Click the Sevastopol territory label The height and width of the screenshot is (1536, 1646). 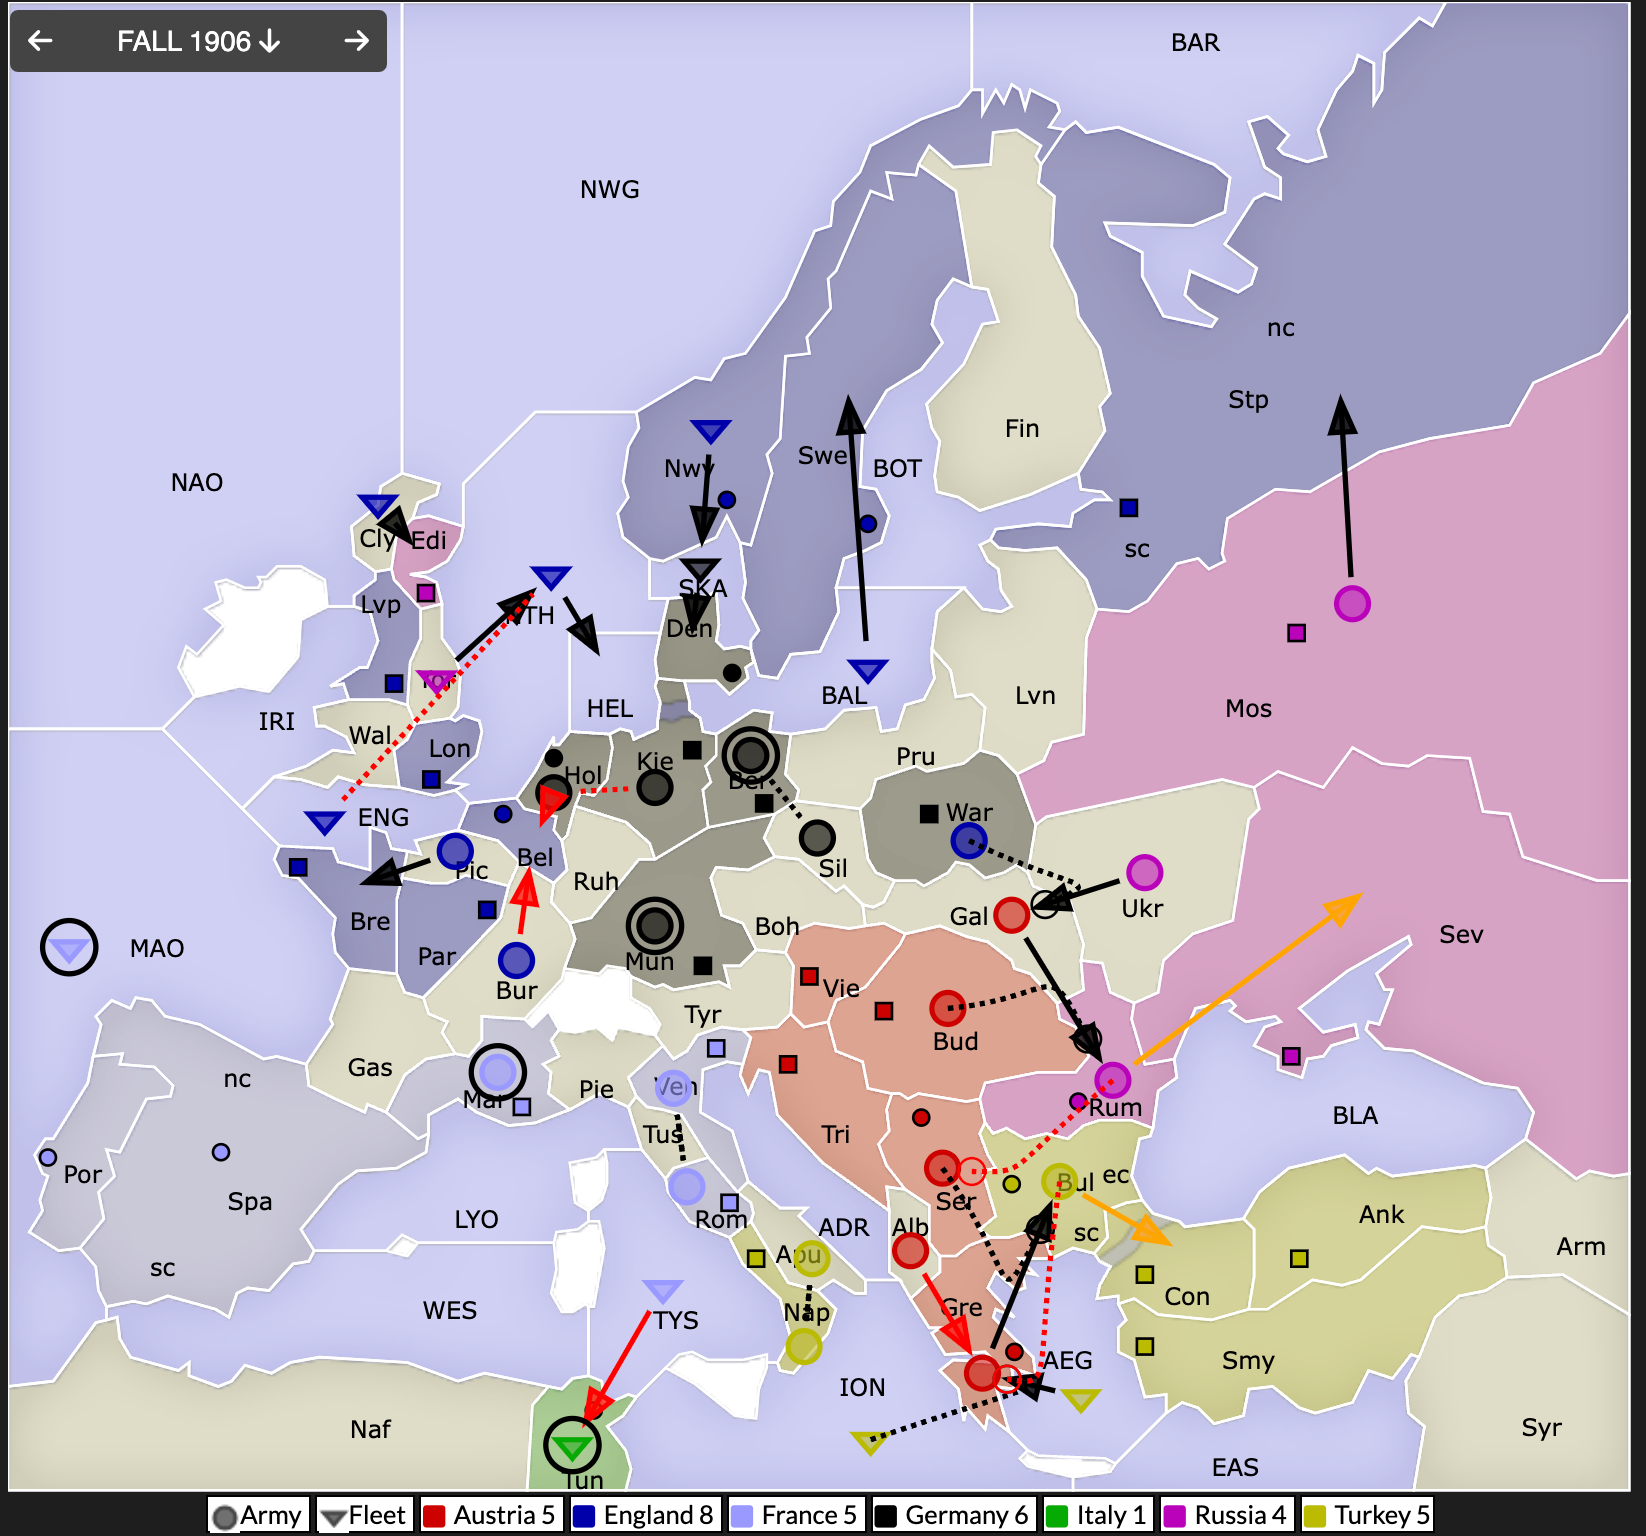pos(1460,935)
